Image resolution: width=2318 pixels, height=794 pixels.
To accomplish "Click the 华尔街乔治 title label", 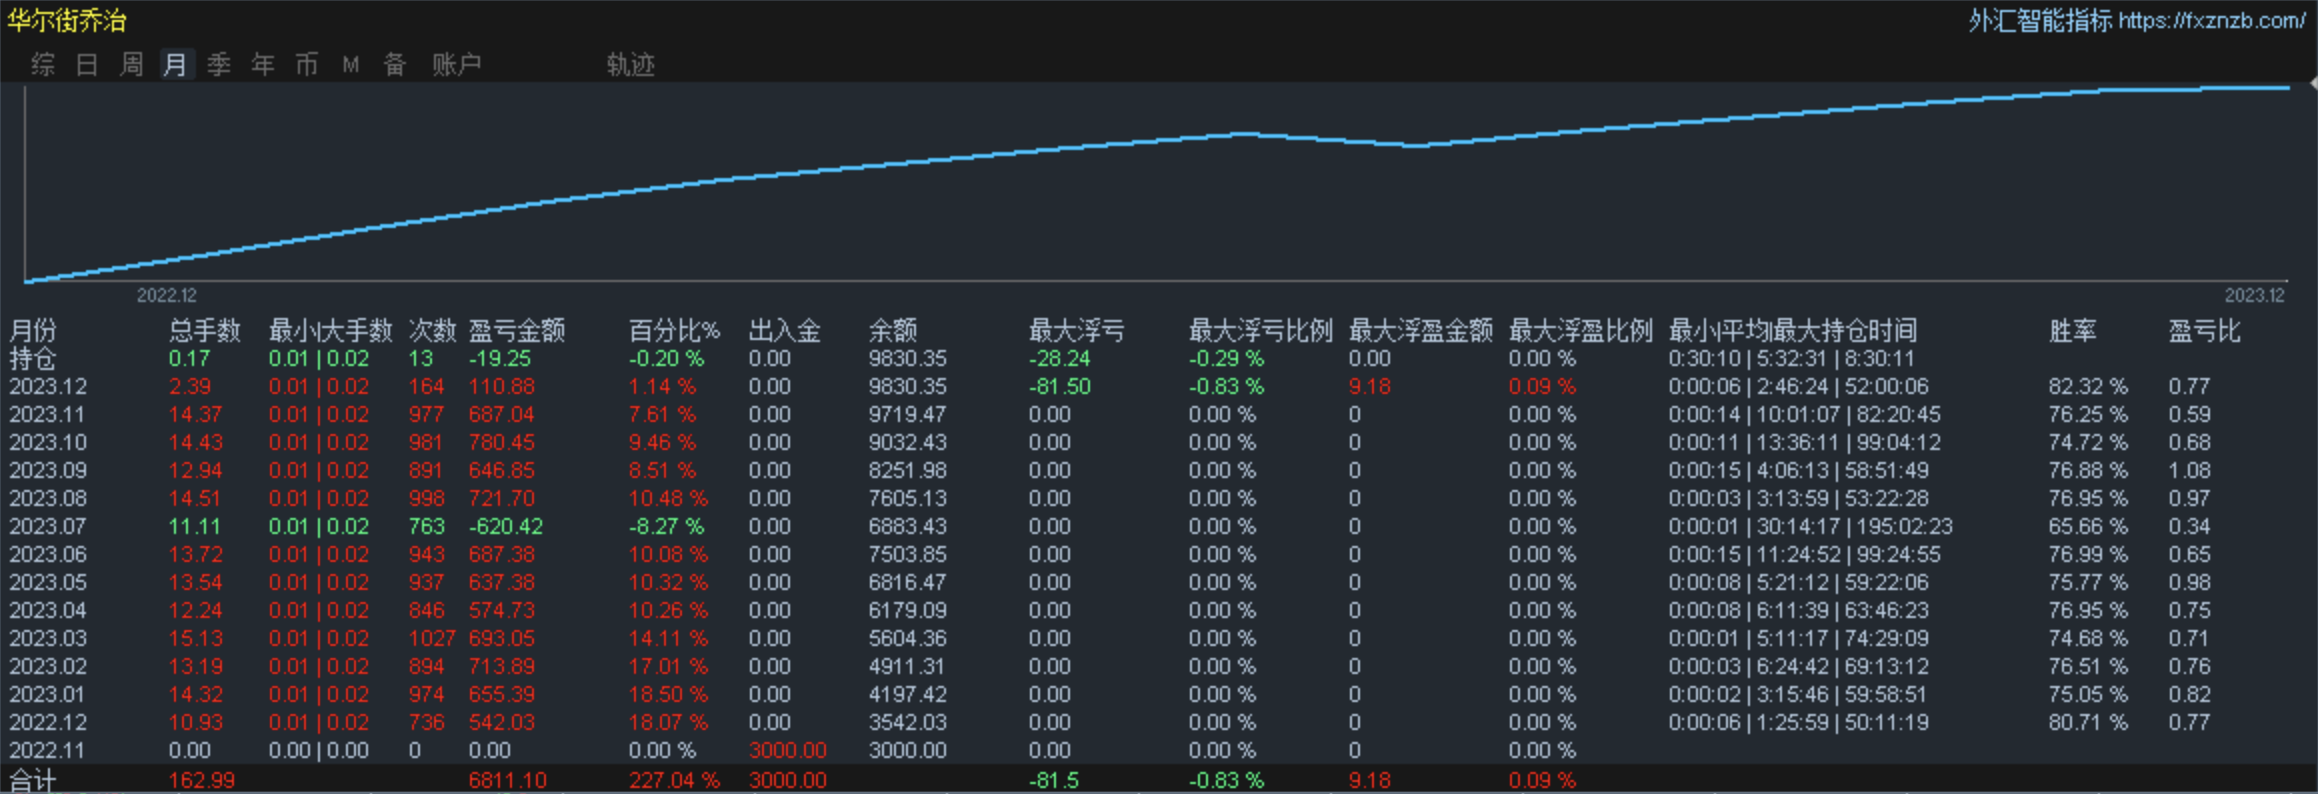I will pos(67,20).
